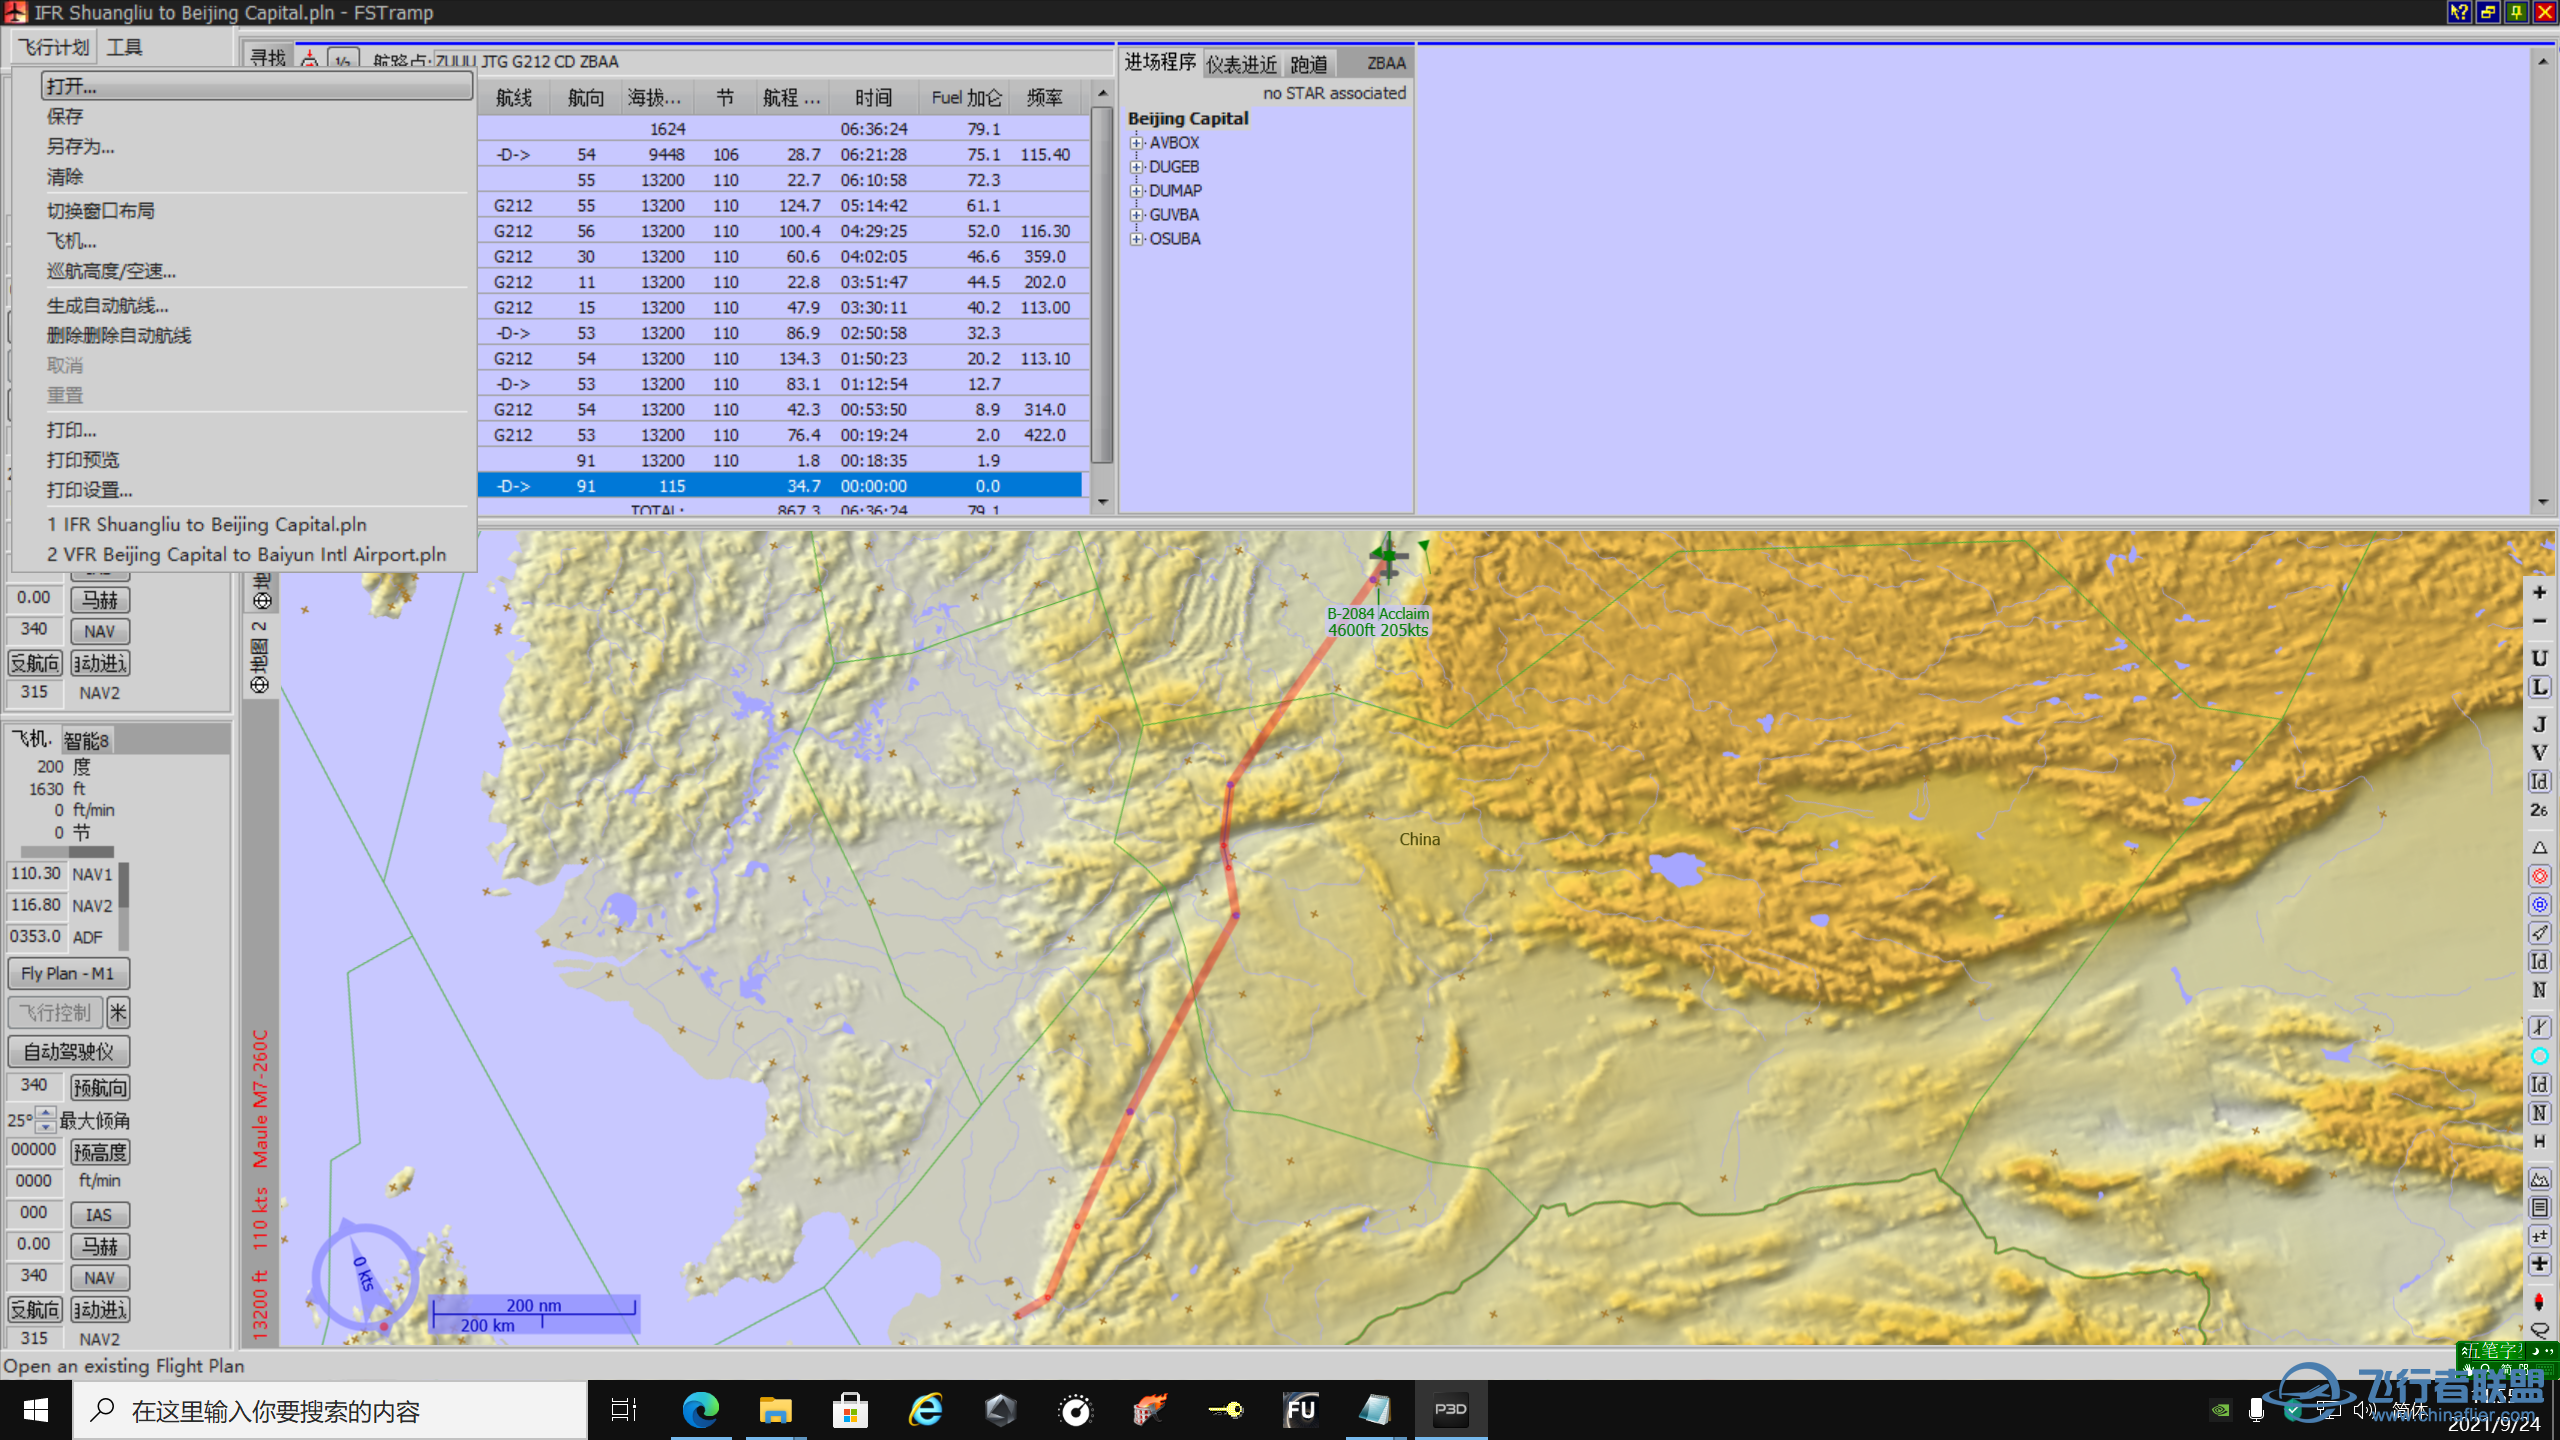Viewport: 2560px width, 1440px height.
Task: Click flight plan table scroll-up arrow
Action: pos(1102,94)
